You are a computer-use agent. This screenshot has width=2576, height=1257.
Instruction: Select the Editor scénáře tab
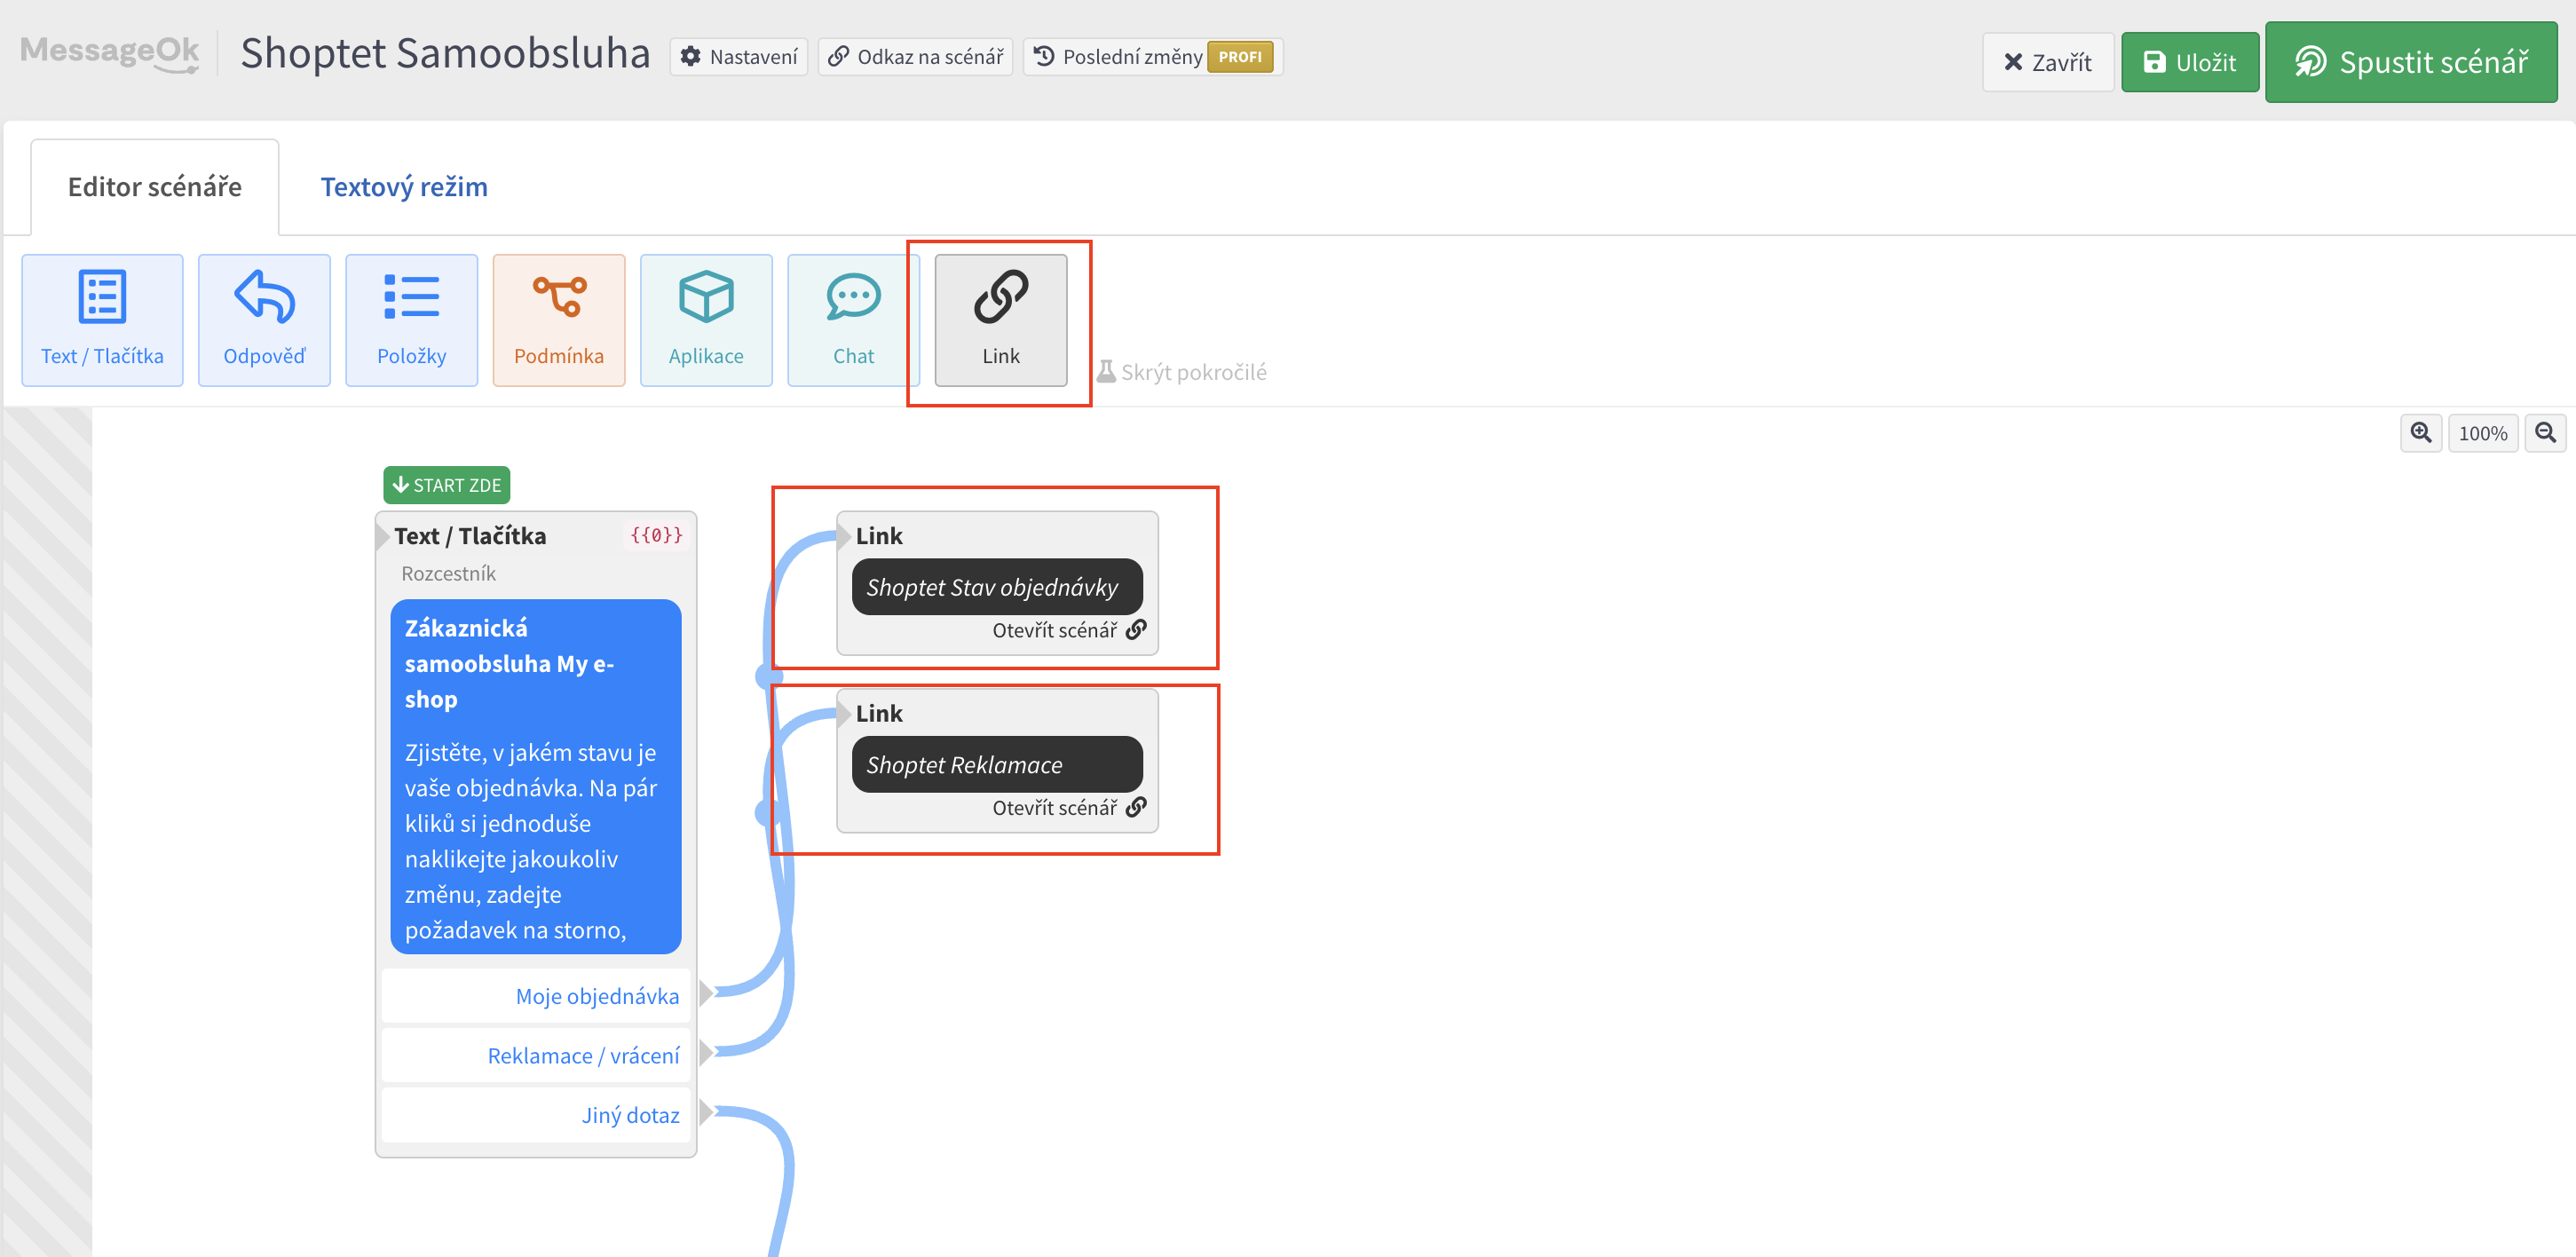coord(155,187)
